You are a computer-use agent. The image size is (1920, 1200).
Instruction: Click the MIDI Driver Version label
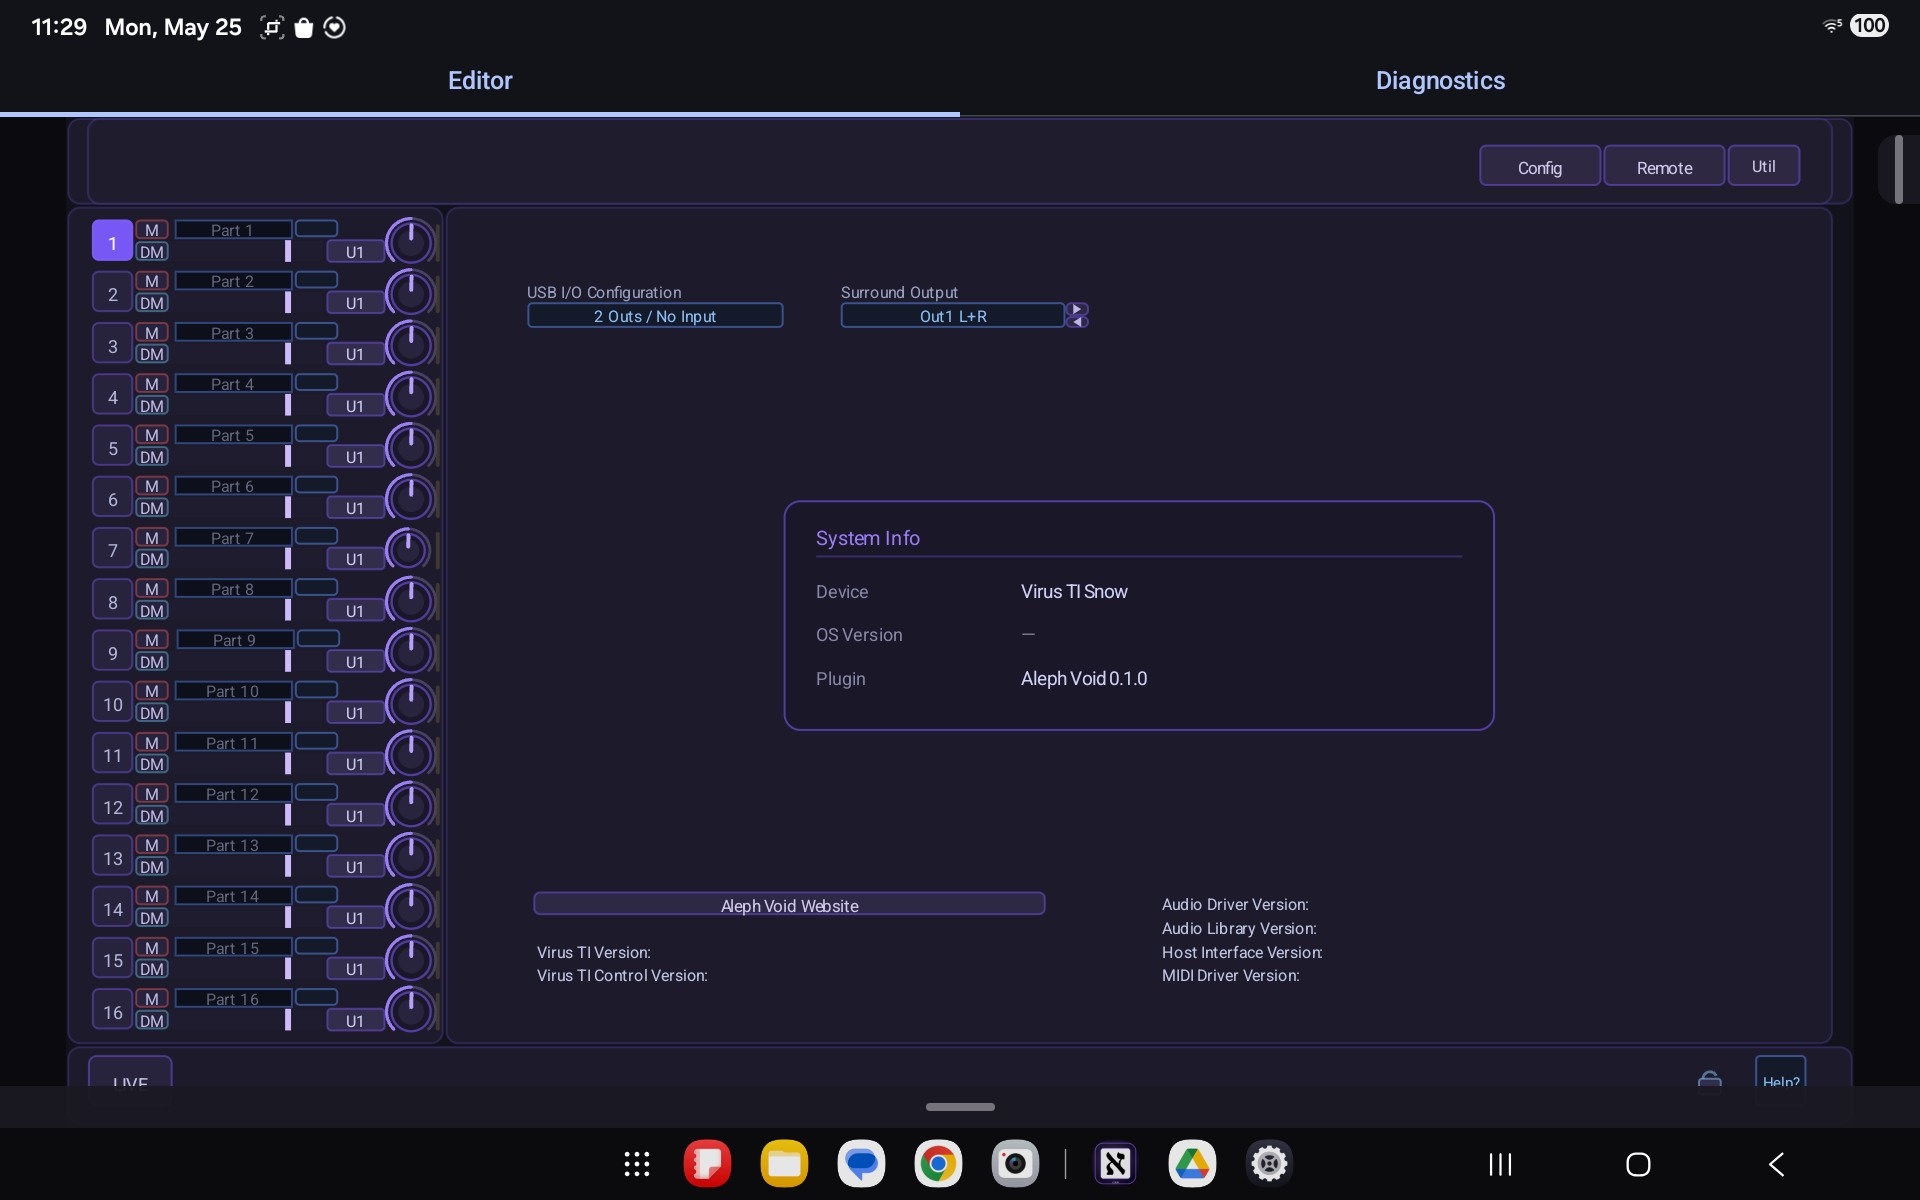pyautogui.click(x=1231, y=976)
